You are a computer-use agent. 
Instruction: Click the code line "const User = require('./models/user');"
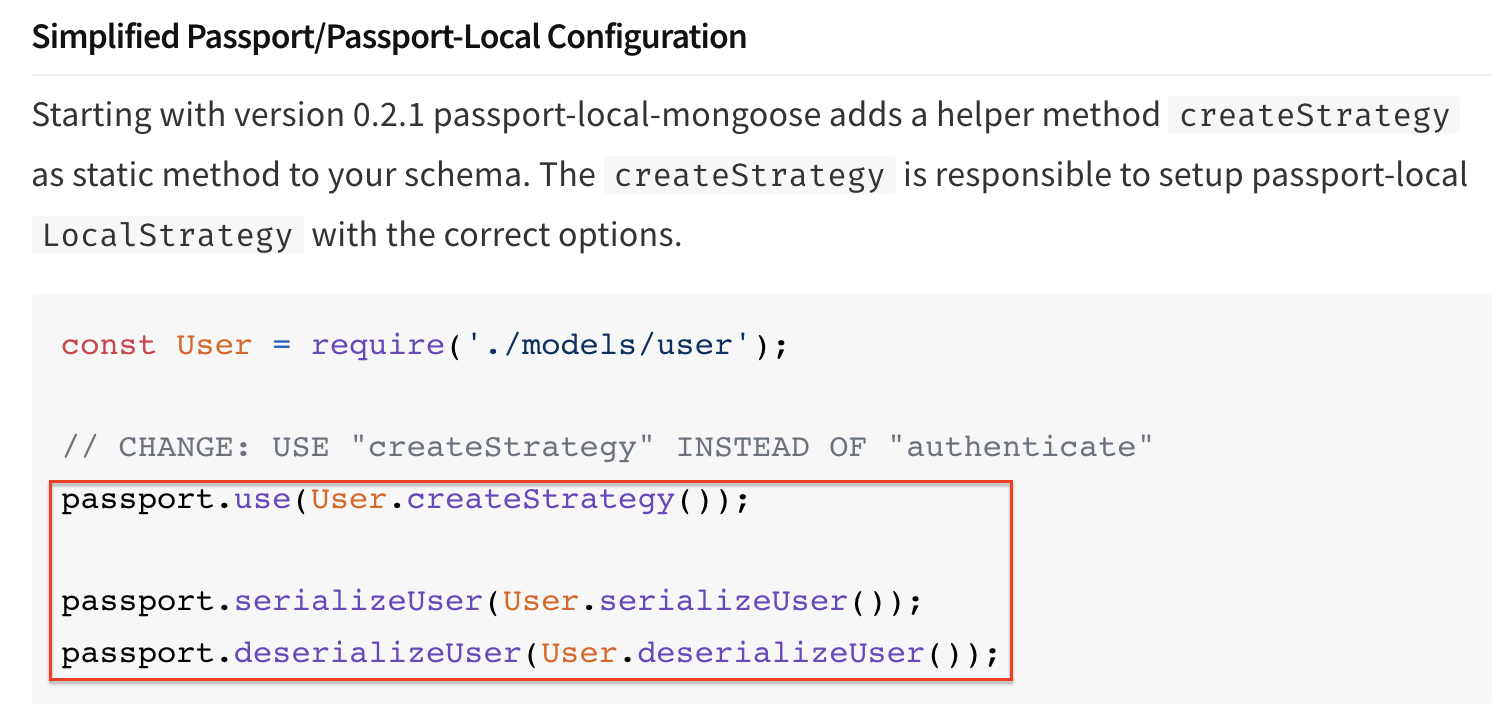[x=425, y=345]
